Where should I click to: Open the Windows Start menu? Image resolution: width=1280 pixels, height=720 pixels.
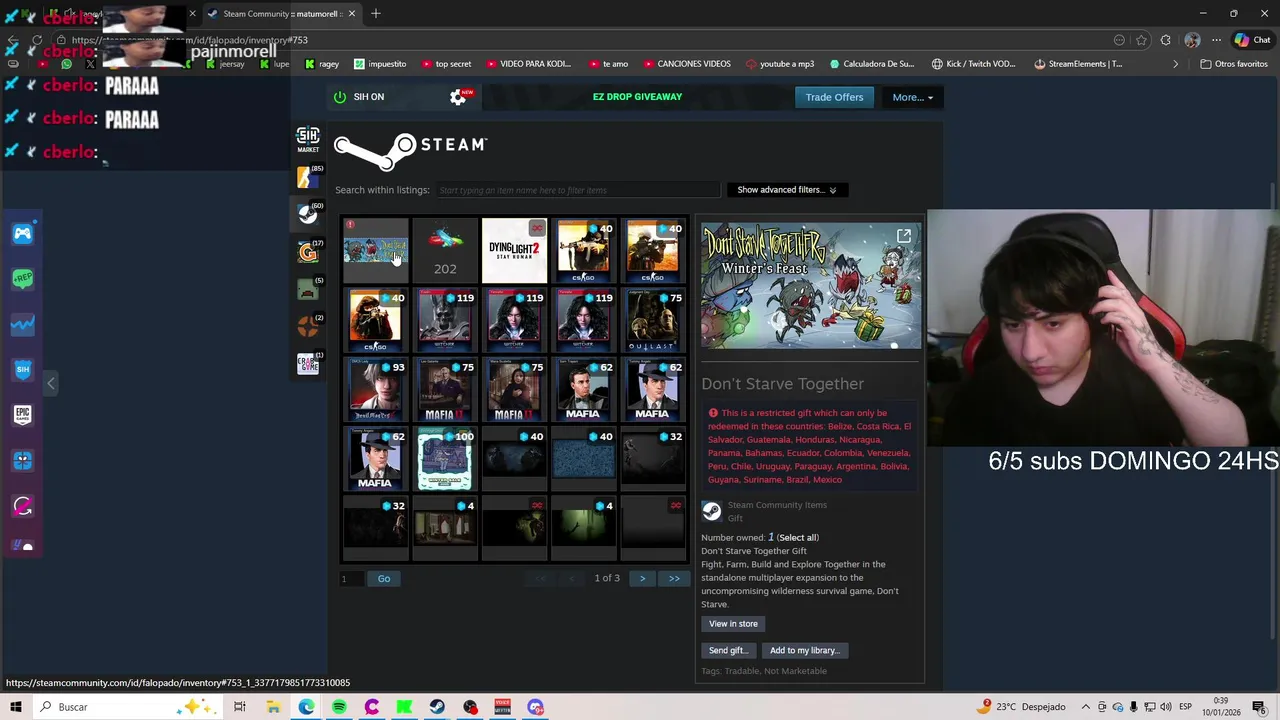pyautogui.click(x=15, y=707)
